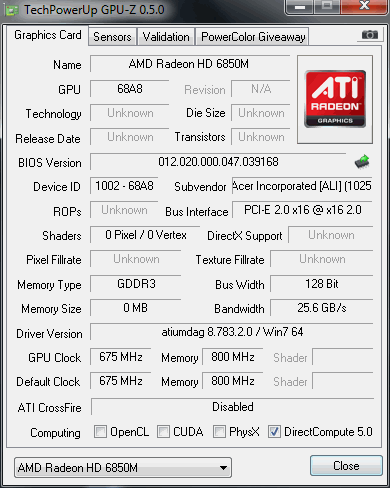390x488 pixels.
Task: Uncheck the DirectCompute 5.0 checkbox
Action: (x=274, y=431)
